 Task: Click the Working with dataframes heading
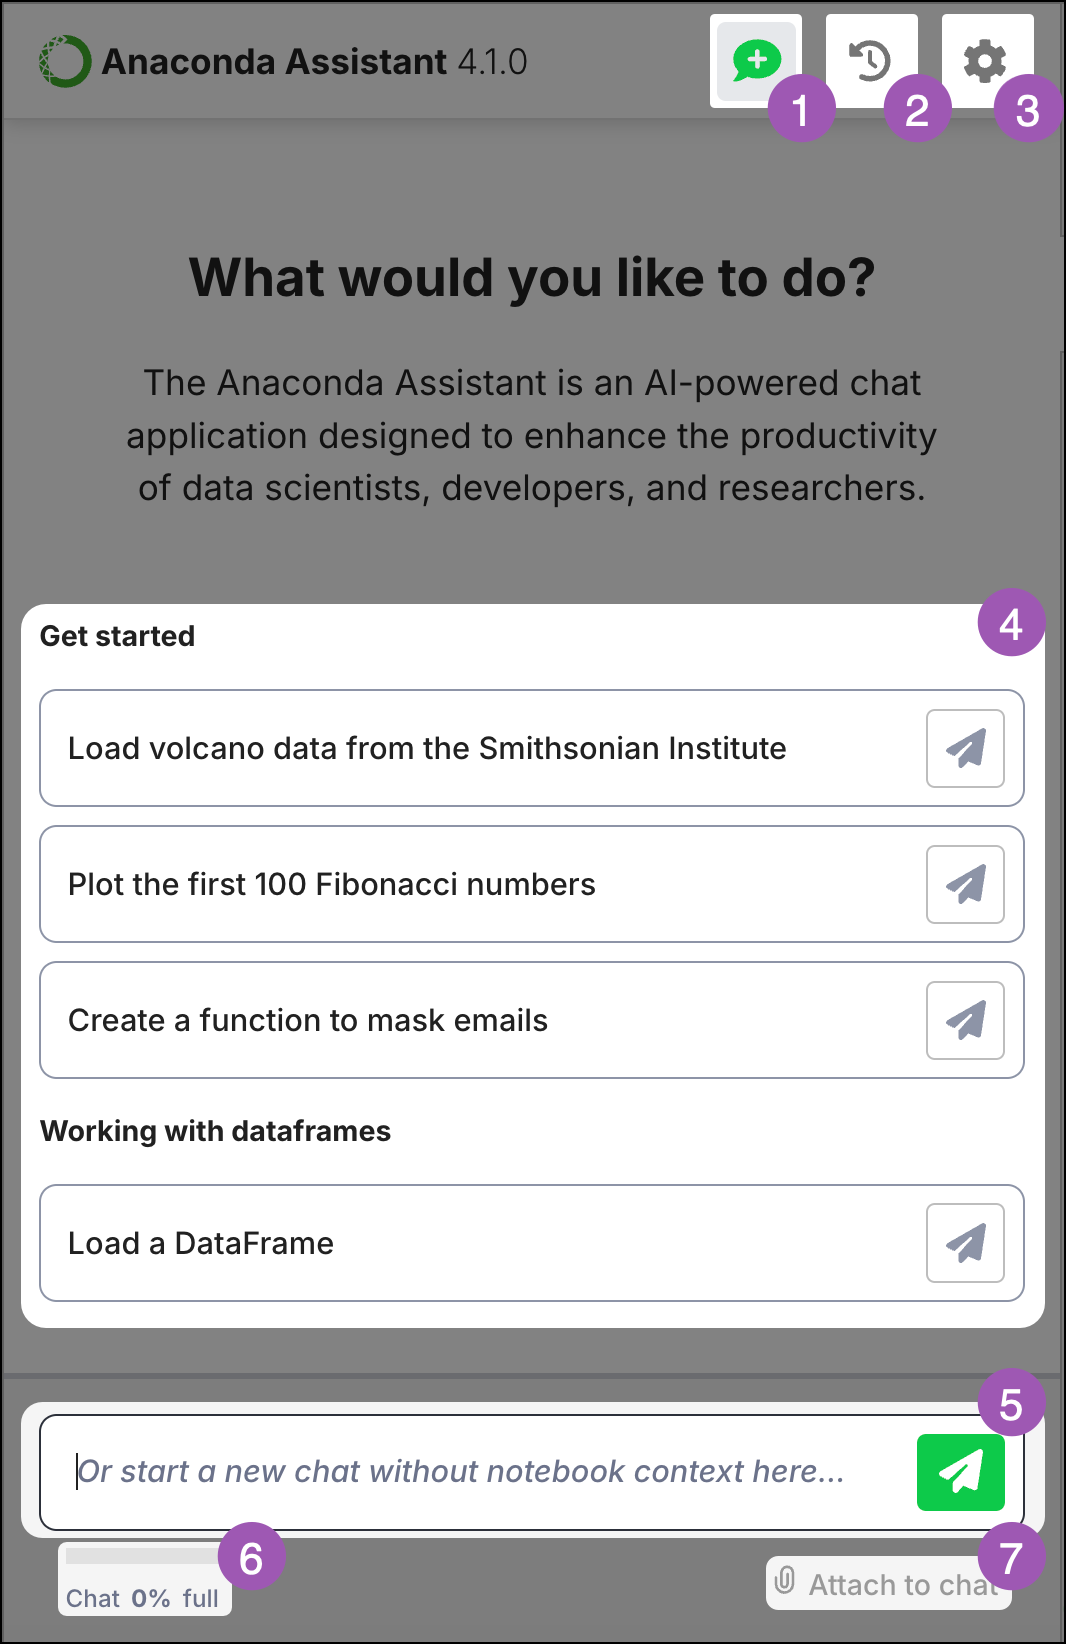click(215, 1131)
